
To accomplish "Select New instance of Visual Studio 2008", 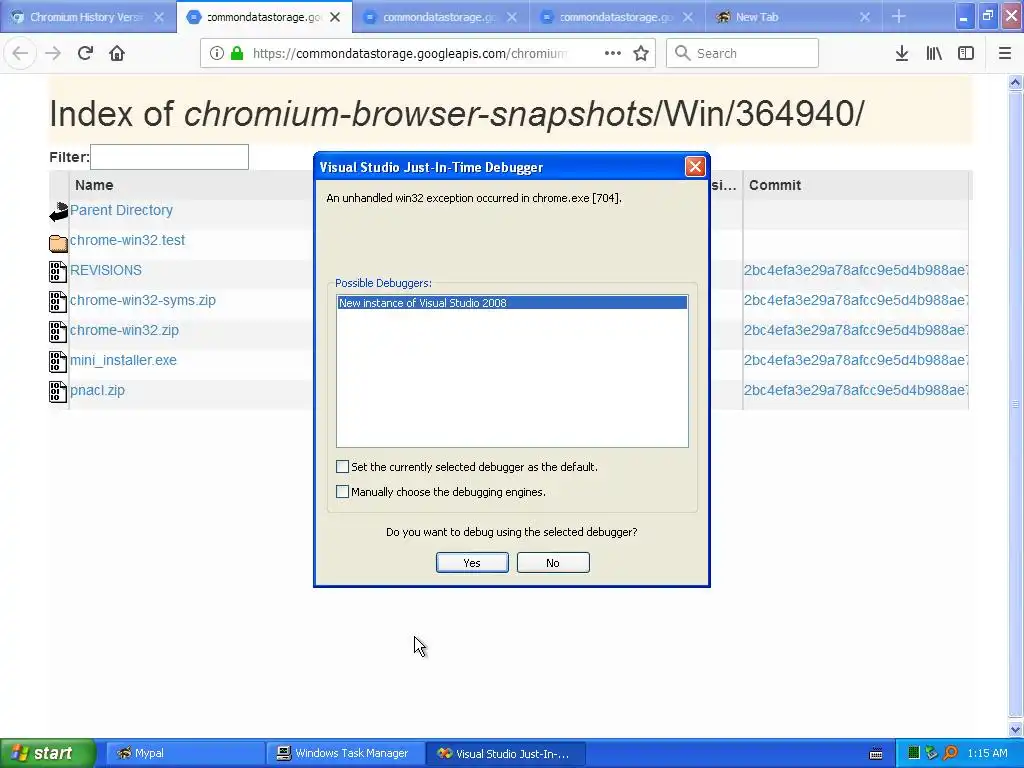I will coord(512,302).
